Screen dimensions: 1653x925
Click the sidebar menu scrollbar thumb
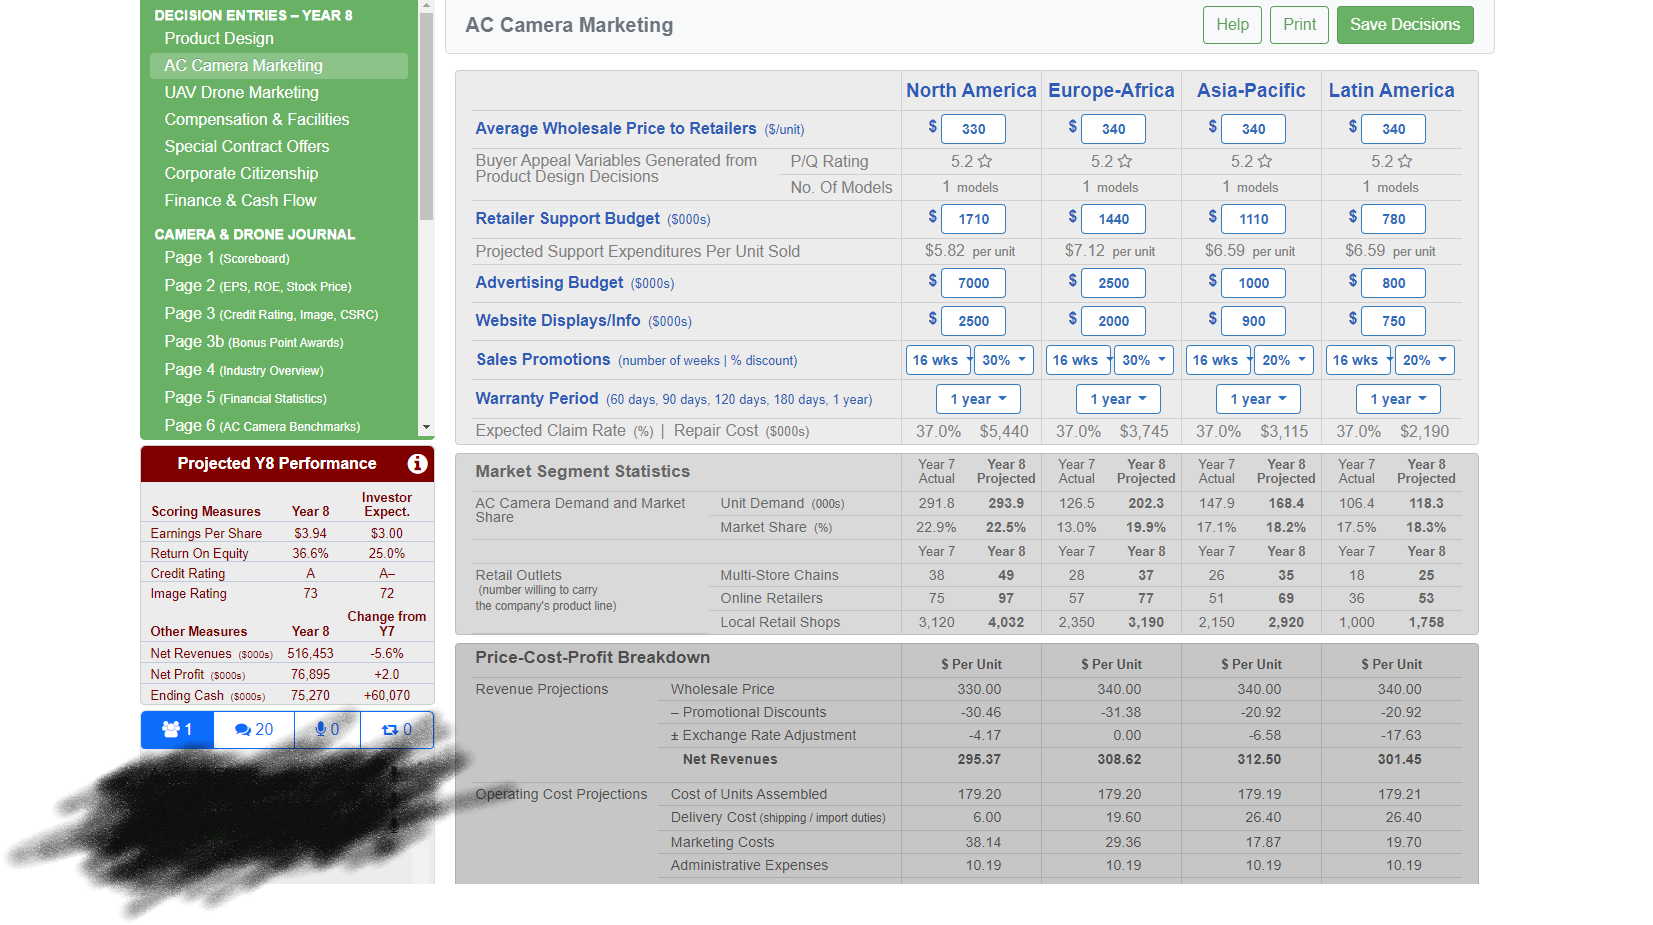coord(426,115)
